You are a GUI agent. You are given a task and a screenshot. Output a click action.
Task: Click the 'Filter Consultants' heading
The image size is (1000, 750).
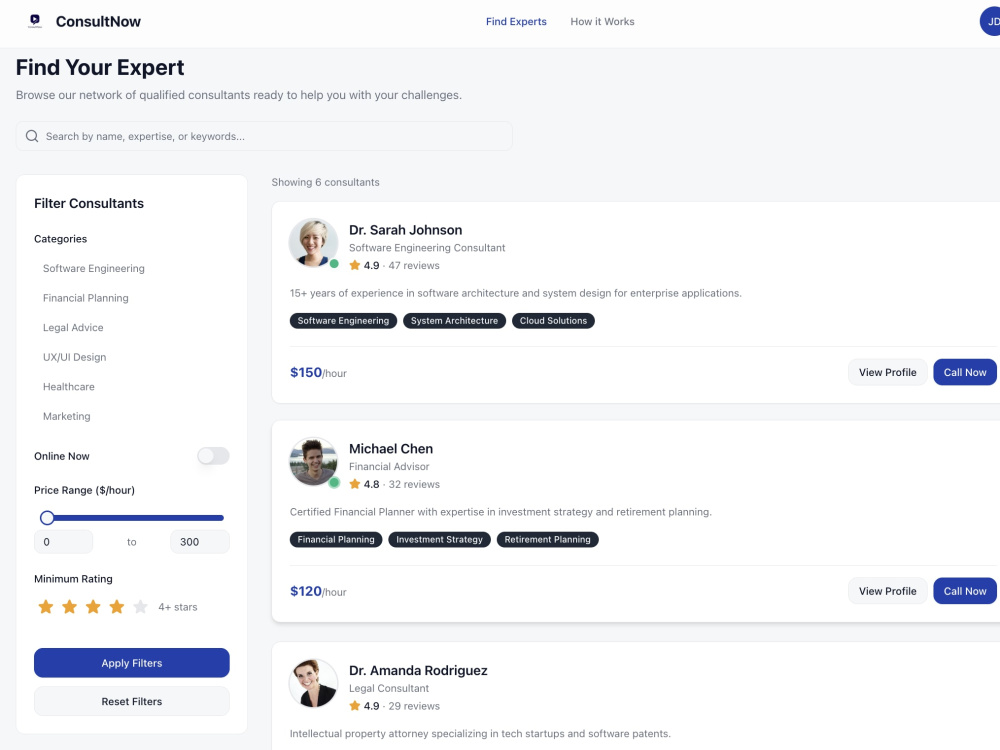pyautogui.click(x=89, y=203)
